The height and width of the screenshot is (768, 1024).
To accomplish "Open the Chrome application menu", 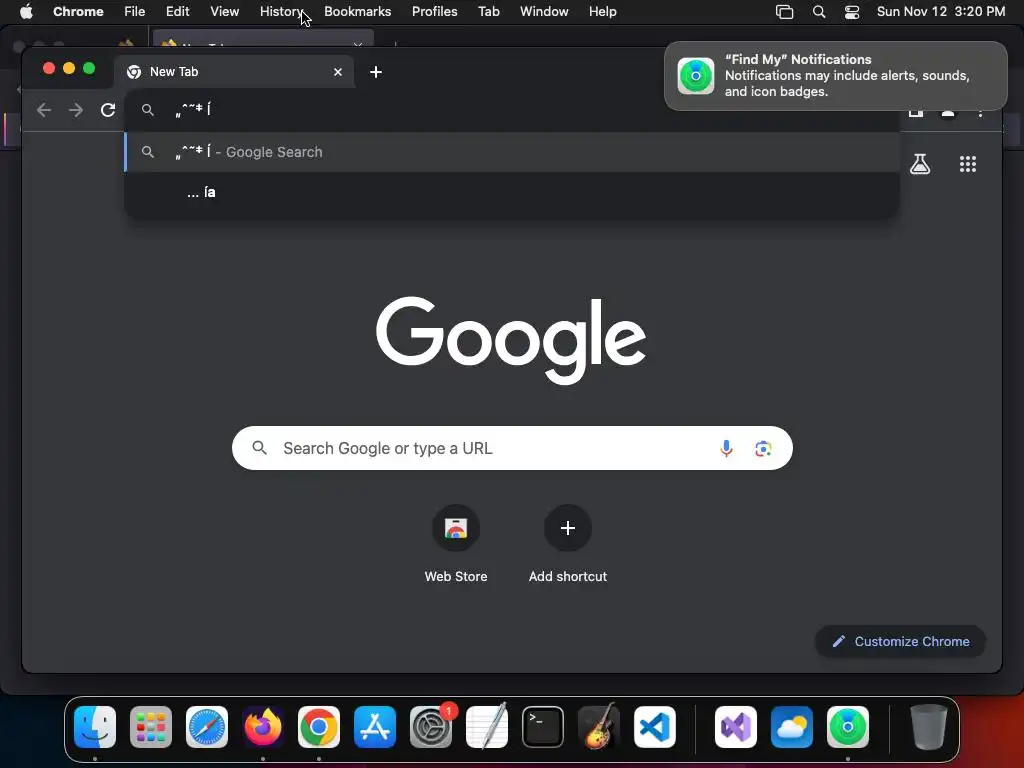I will 78,12.
